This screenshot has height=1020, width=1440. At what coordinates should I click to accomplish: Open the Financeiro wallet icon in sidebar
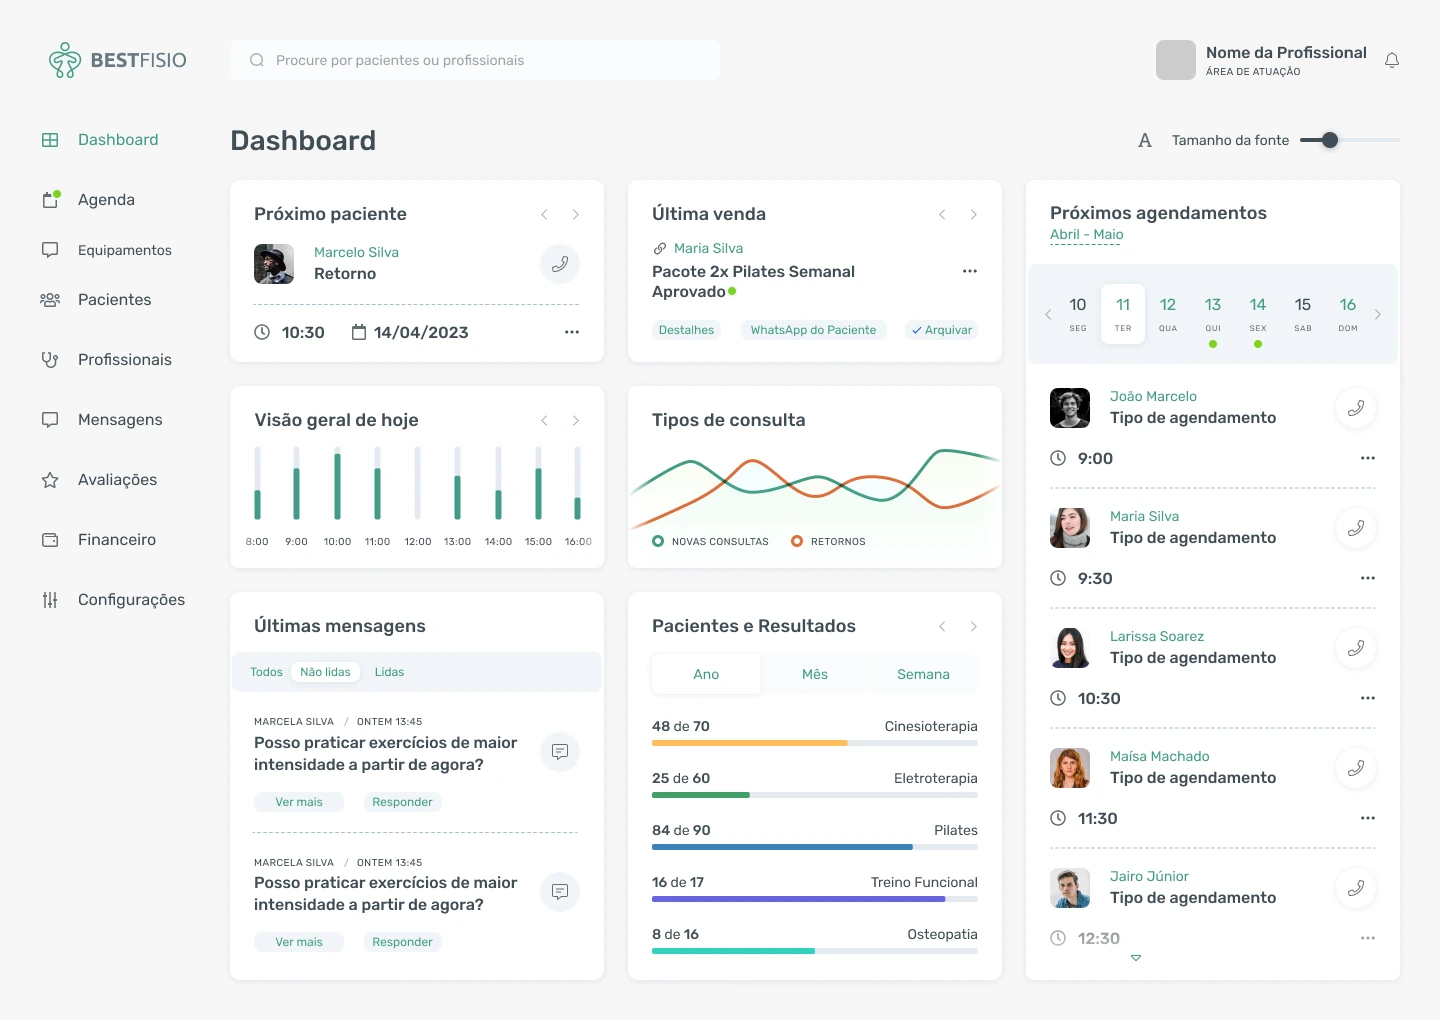(x=50, y=540)
